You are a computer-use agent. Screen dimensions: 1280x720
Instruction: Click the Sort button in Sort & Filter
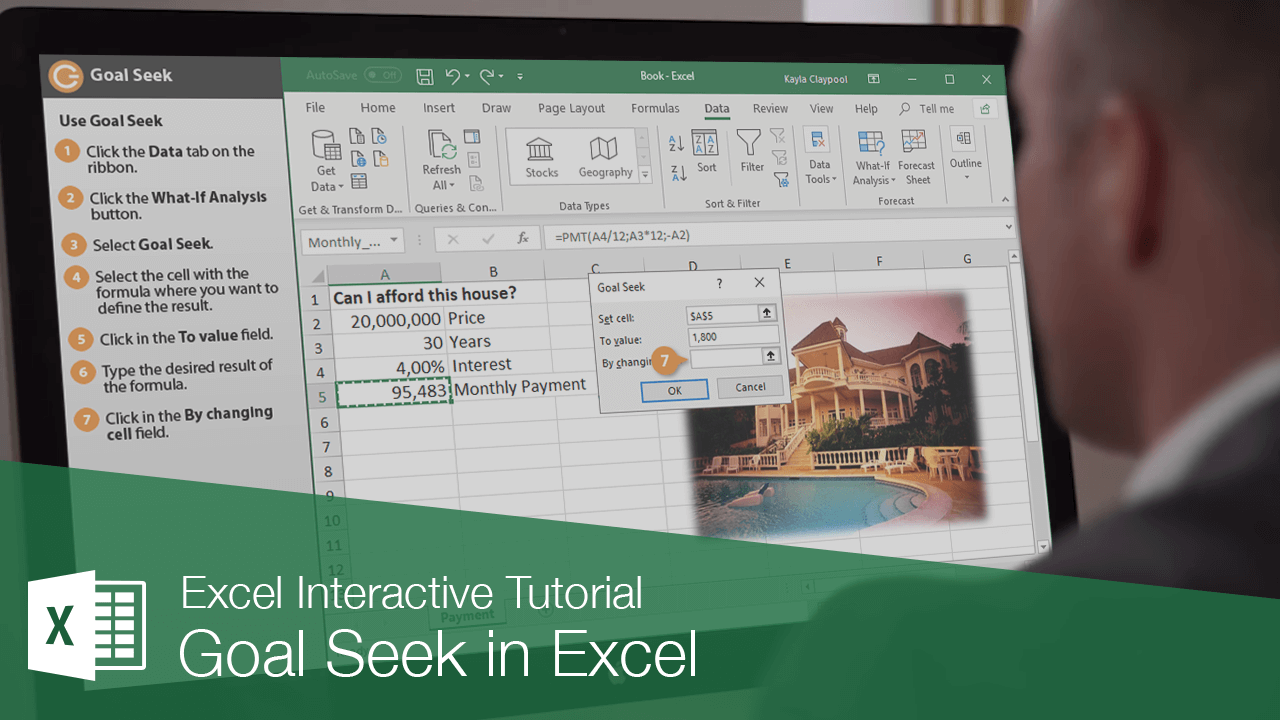[x=707, y=155]
